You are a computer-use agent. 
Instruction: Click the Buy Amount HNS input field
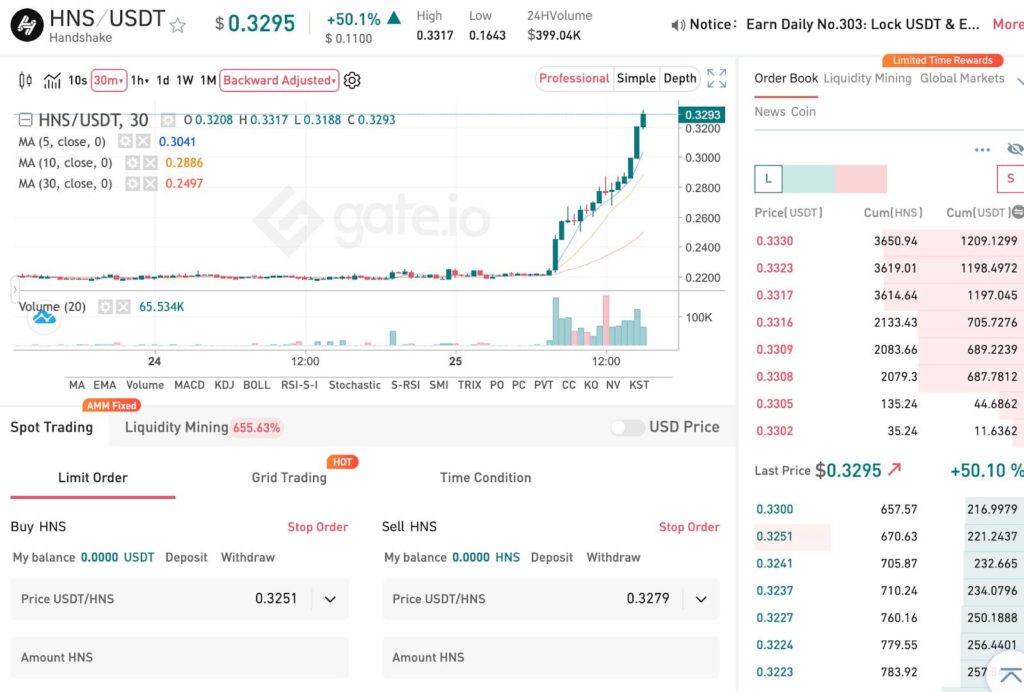(180, 657)
